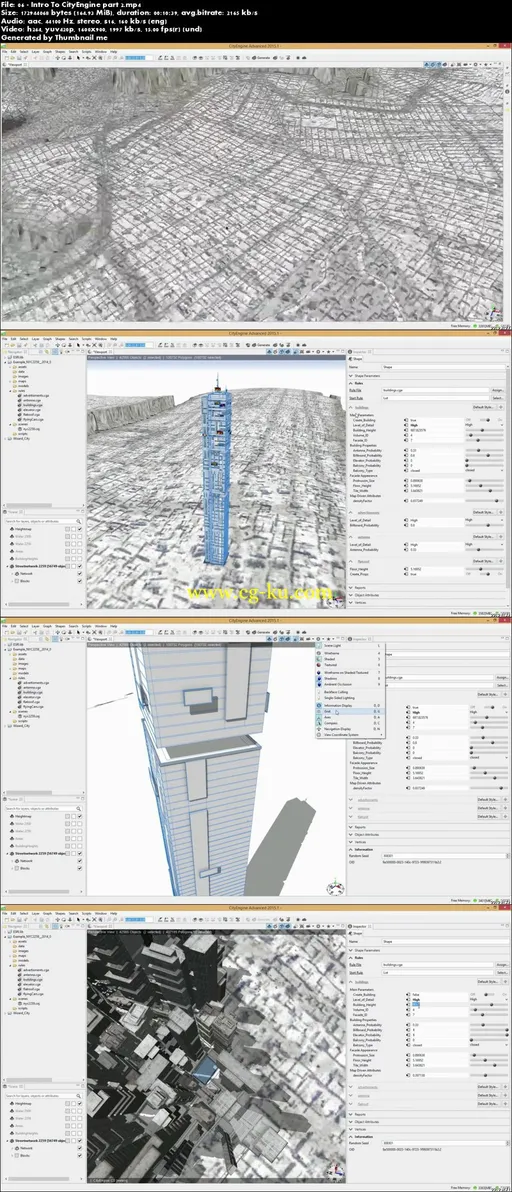Viewport: 512px width, 1192px height.
Task: Open Help menu in the terrain-only frame
Action: [x=113, y=52]
